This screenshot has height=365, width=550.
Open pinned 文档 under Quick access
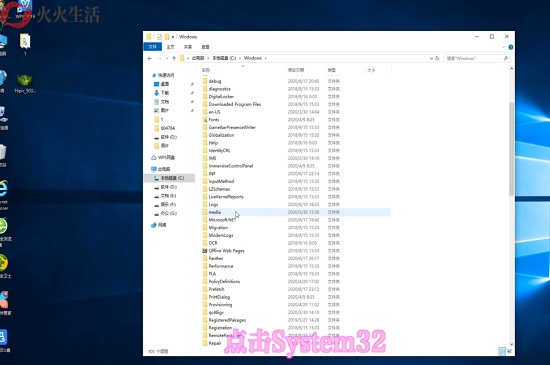point(165,102)
